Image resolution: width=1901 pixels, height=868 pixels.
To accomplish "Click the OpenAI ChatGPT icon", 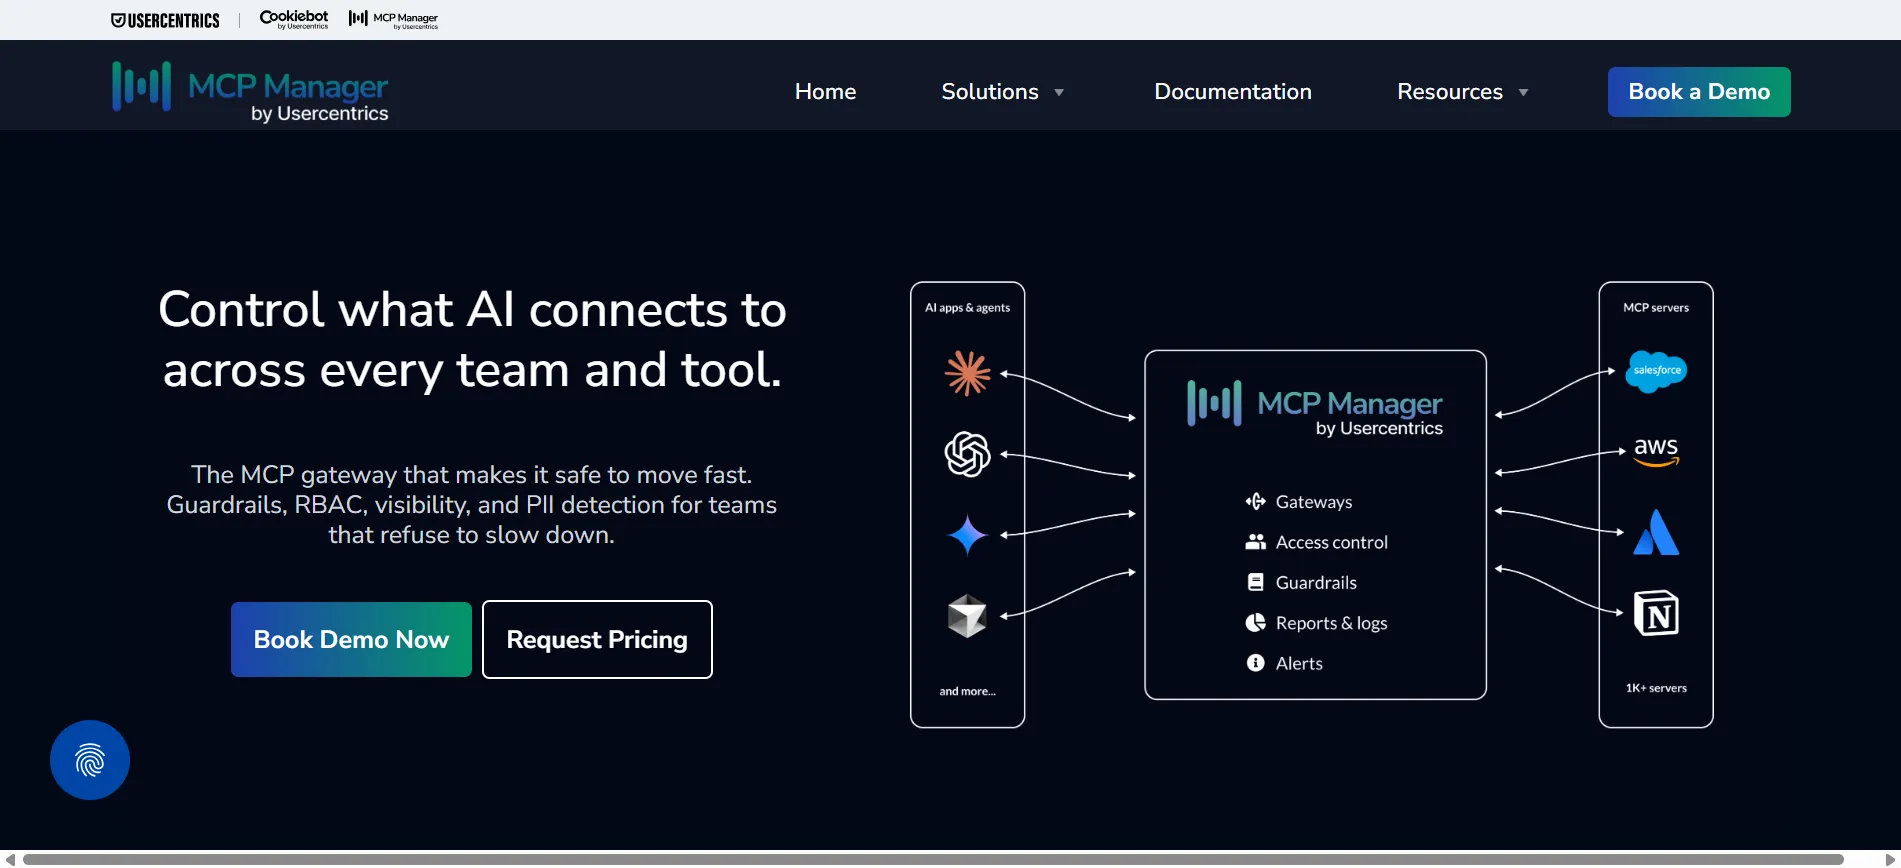I will [x=967, y=454].
